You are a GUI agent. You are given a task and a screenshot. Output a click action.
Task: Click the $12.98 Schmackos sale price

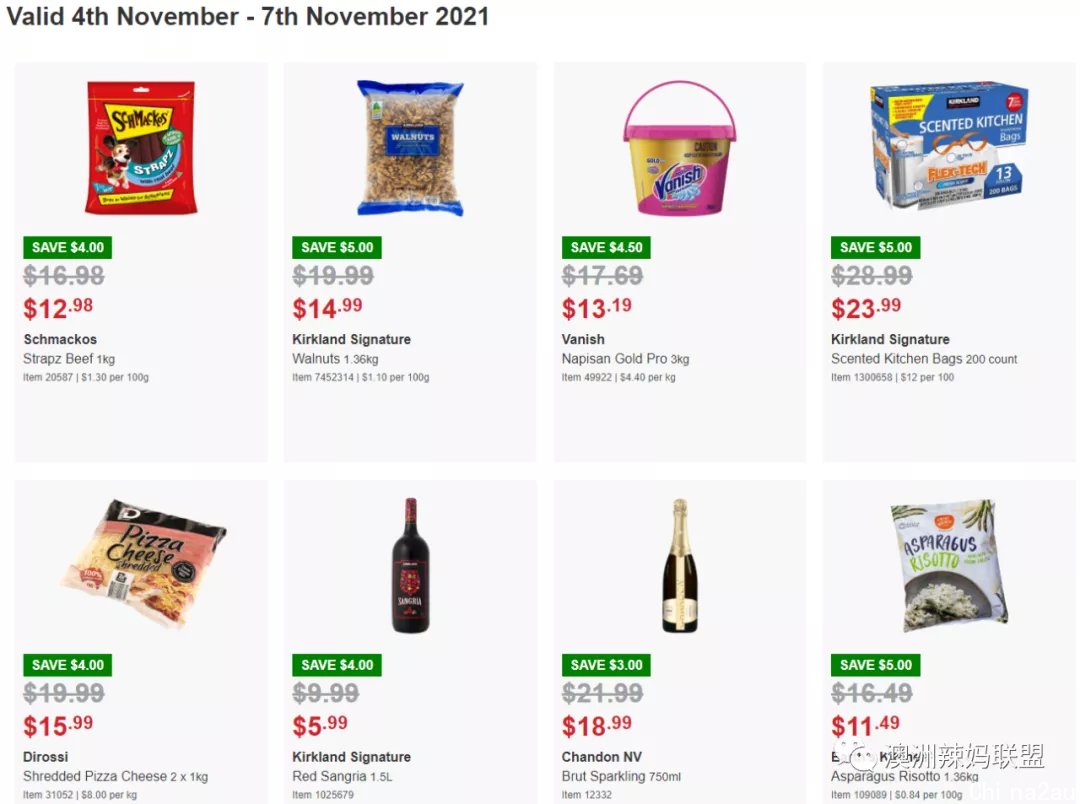click(x=58, y=308)
